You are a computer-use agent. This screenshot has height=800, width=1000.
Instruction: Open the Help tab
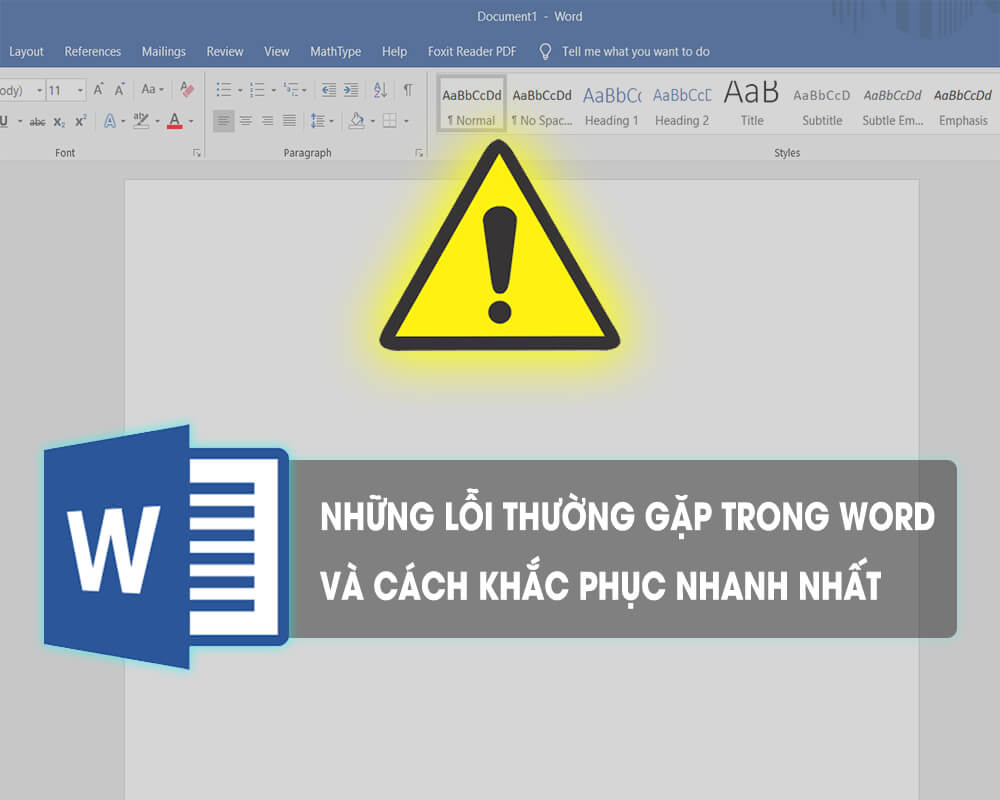[x=394, y=52]
